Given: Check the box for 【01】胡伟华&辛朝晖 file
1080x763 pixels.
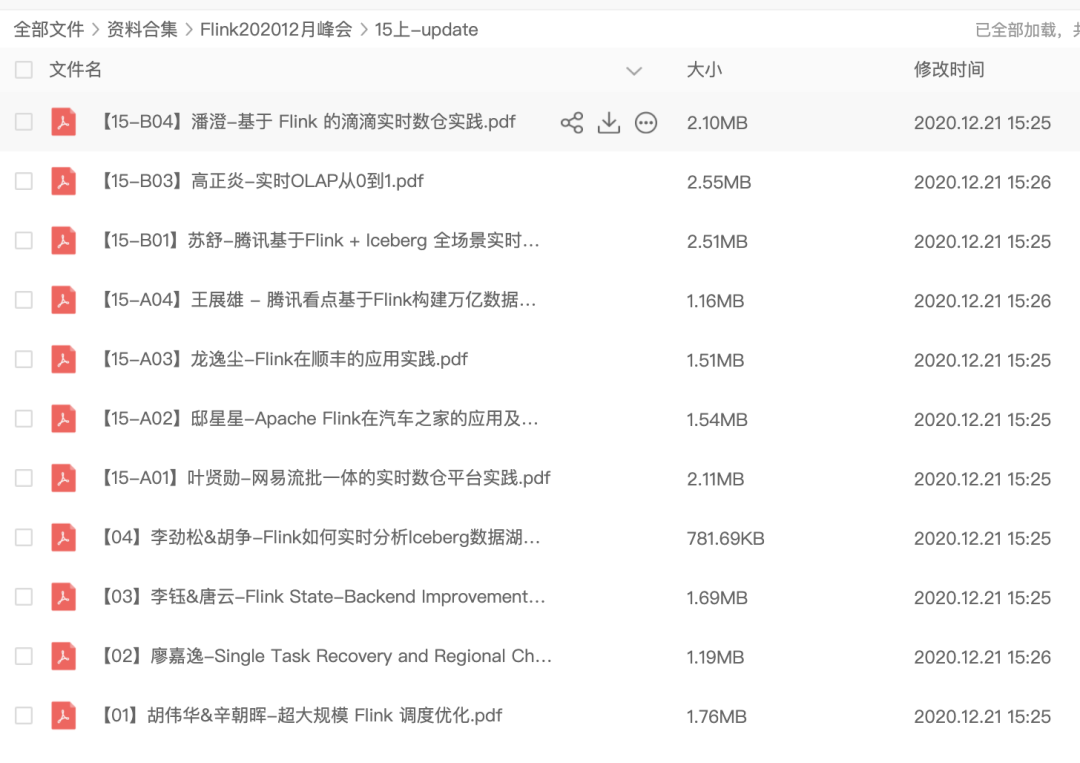Looking at the screenshot, I should point(23,715).
